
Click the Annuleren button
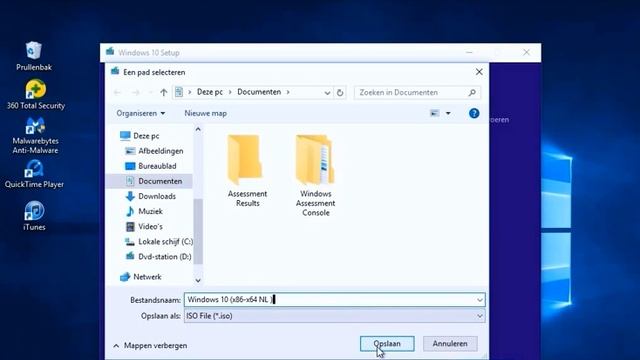coord(450,344)
